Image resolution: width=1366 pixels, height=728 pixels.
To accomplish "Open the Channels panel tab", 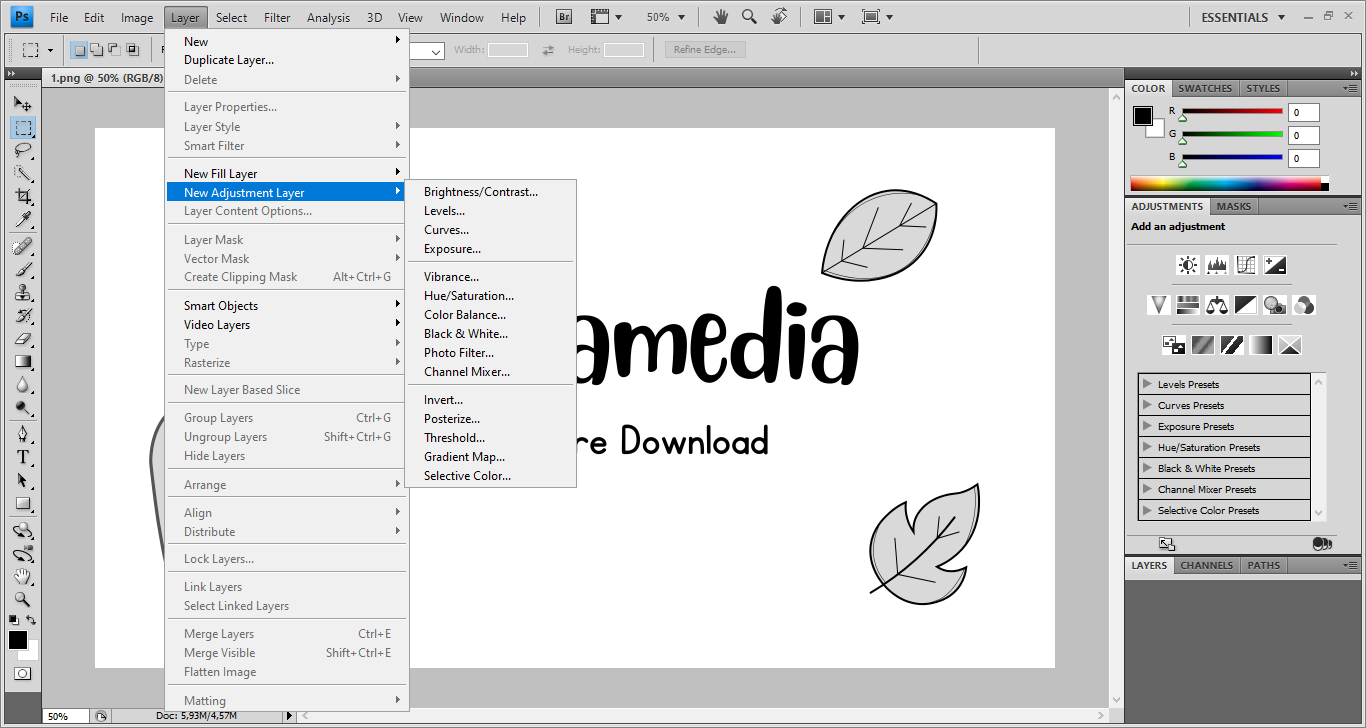I will (1206, 565).
